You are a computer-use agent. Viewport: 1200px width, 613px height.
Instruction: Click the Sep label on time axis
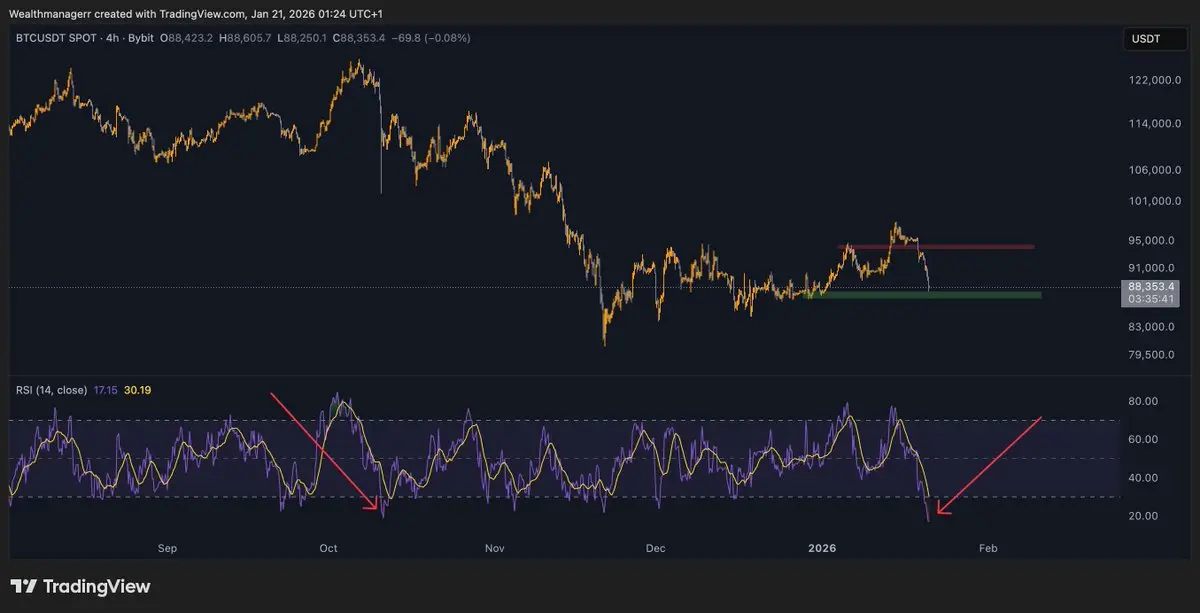click(167, 549)
